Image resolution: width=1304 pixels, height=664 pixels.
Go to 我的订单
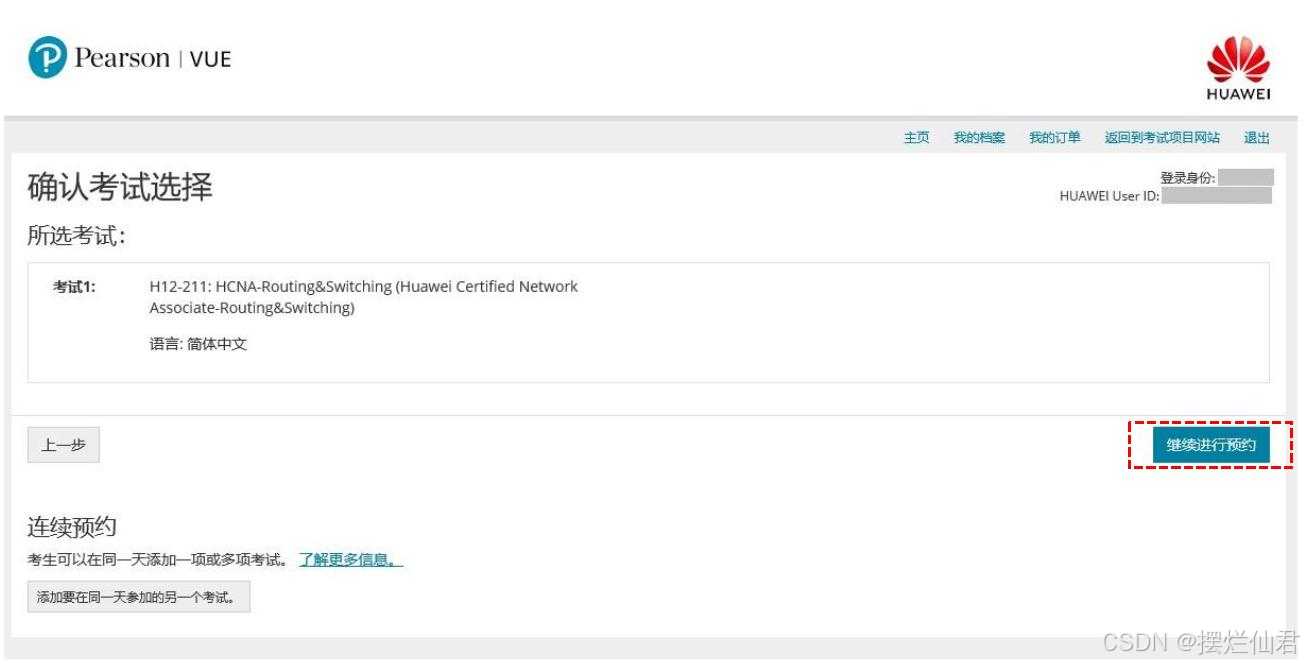click(1055, 138)
